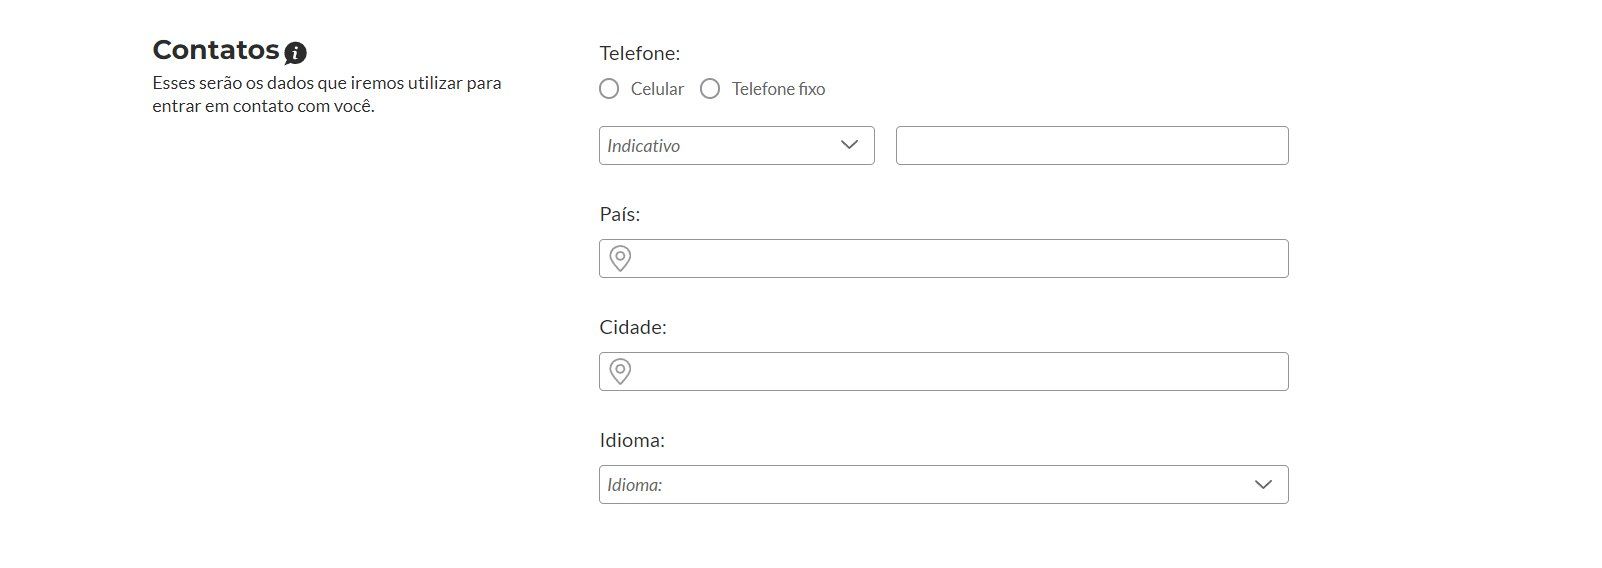The image size is (1602, 568).
Task: Click the Idioma: field label above dropdown
Action: tap(632, 440)
